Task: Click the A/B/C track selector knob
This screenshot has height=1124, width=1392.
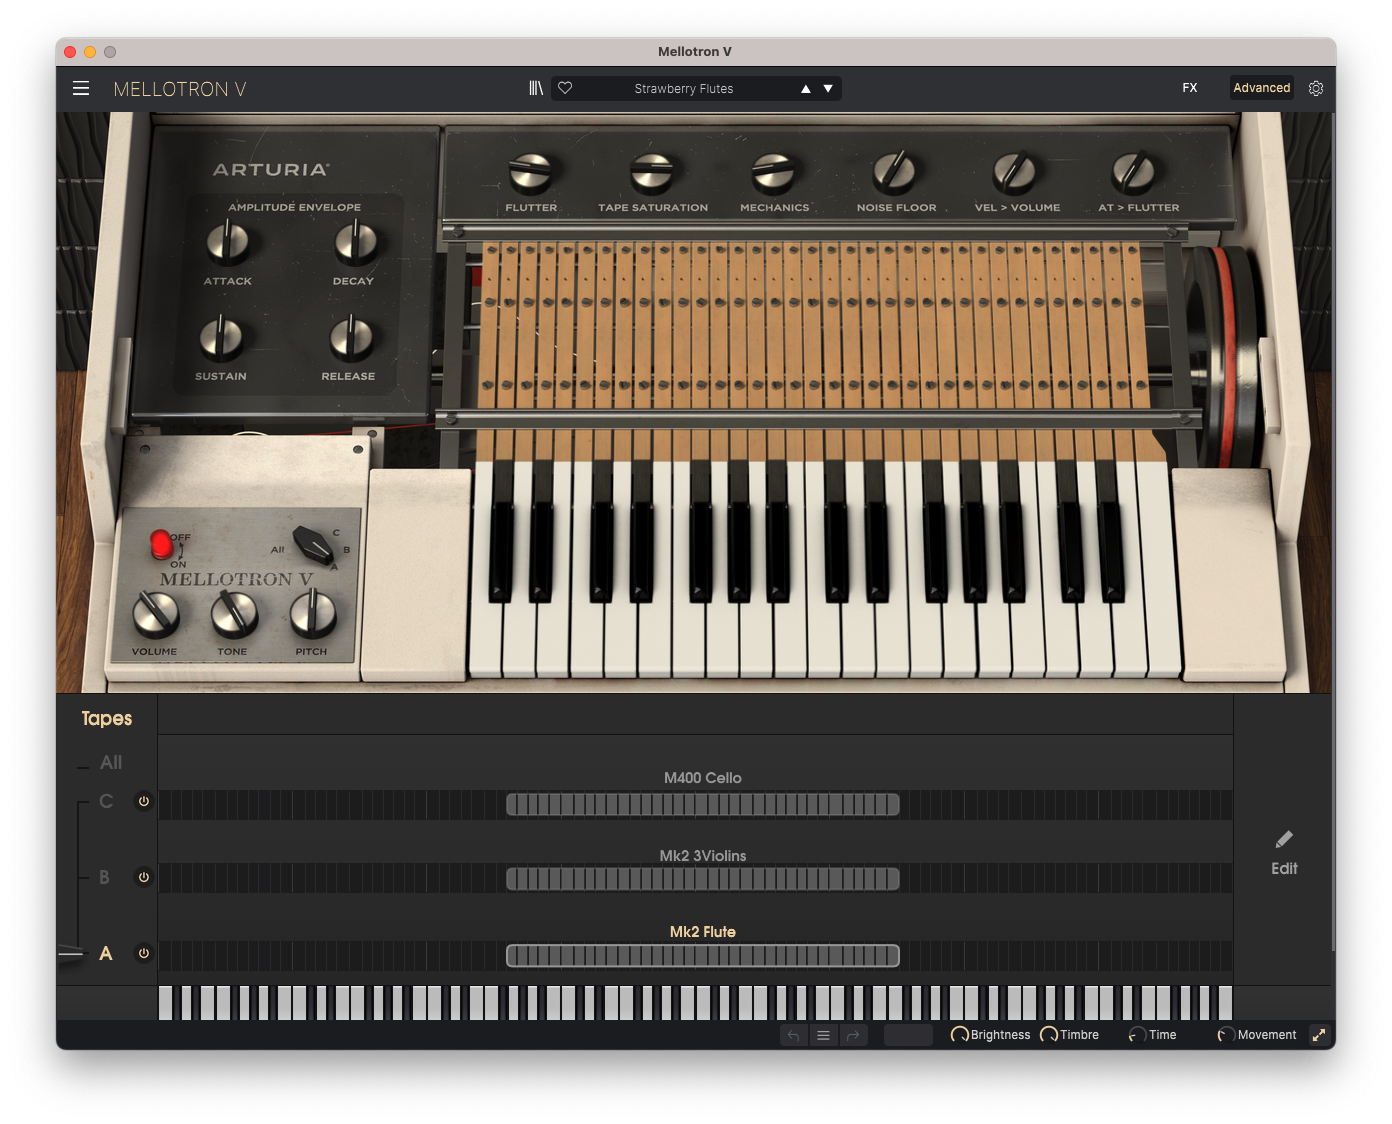Action: pyautogui.click(x=313, y=547)
